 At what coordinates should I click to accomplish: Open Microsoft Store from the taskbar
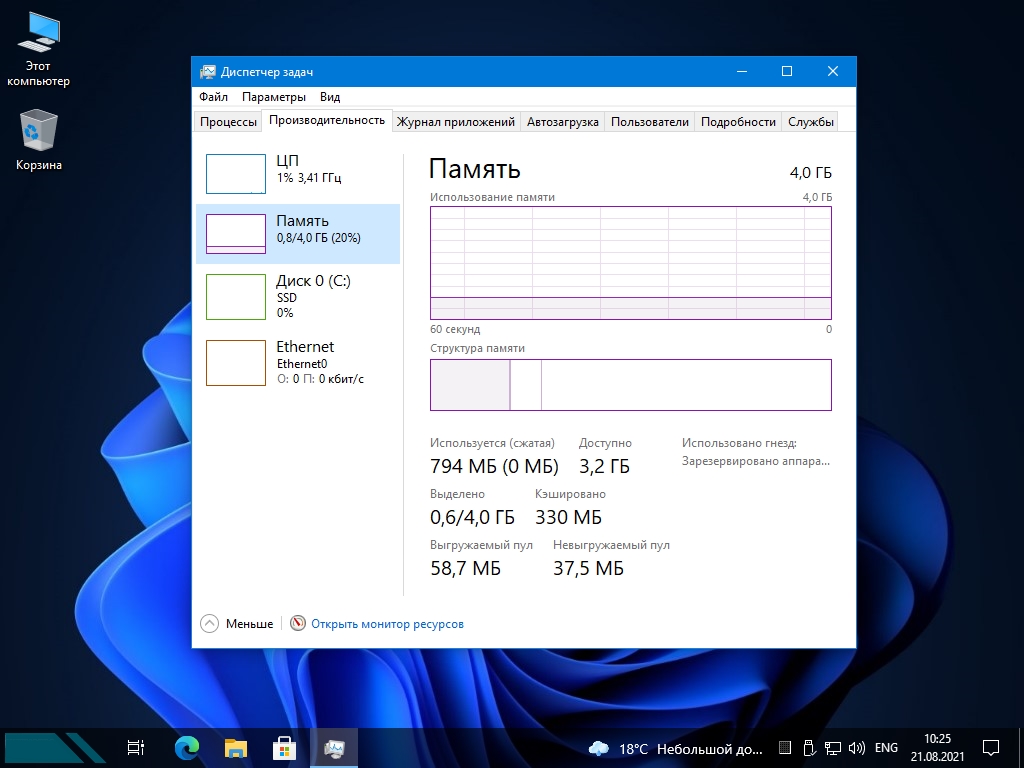coord(284,748)
